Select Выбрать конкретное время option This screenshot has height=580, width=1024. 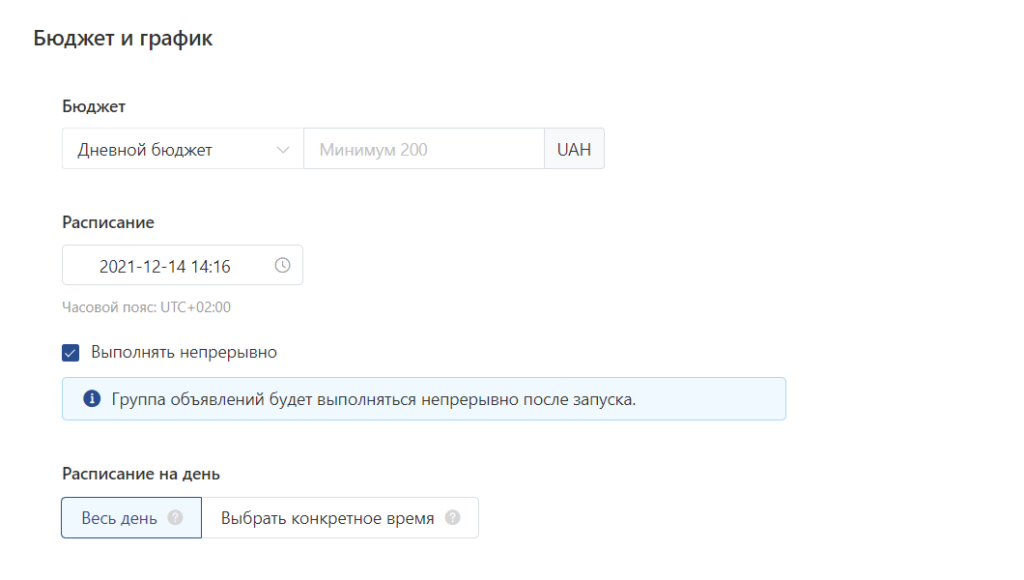coord(340,518)
